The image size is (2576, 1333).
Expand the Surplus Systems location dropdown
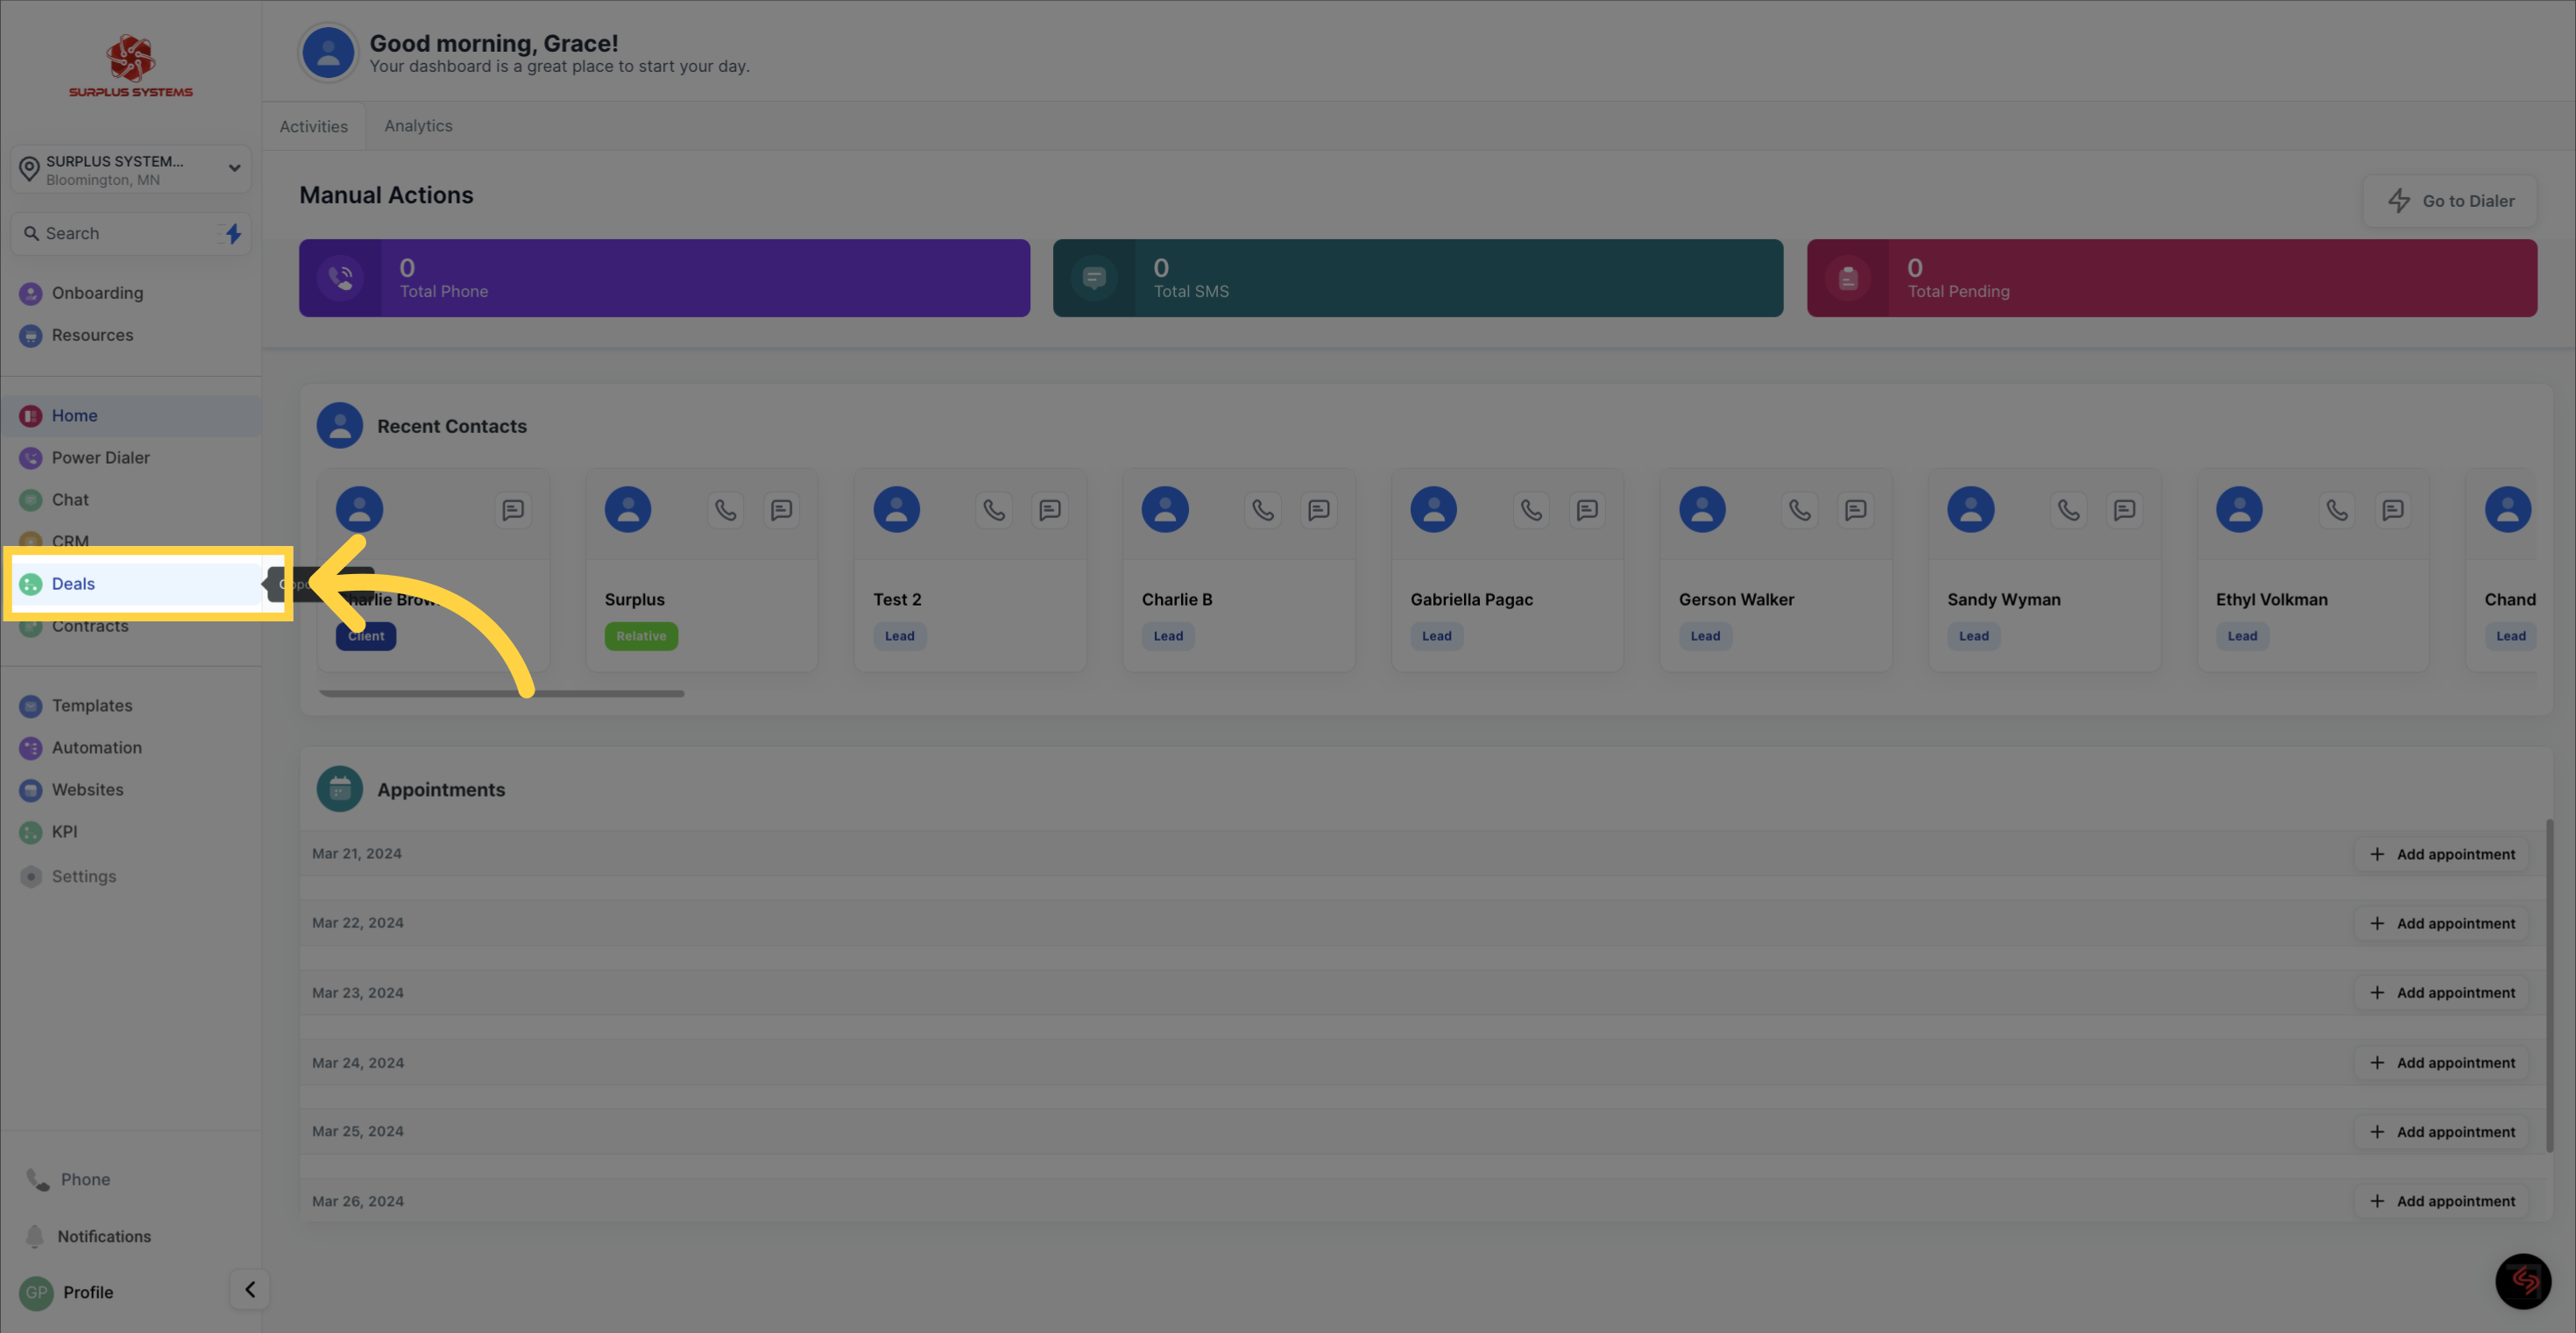234,168
